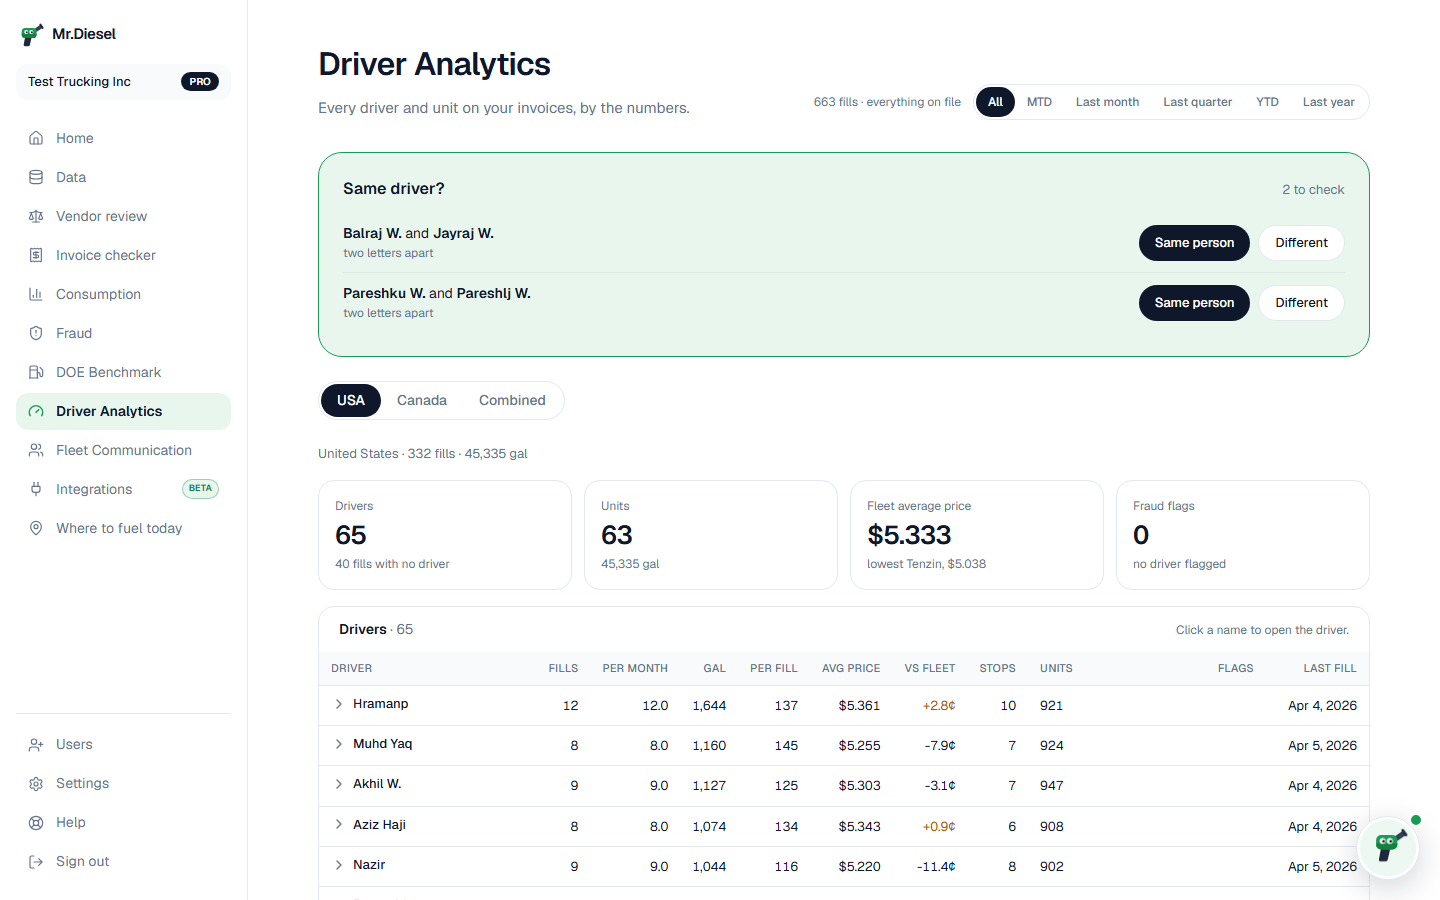Switch to the Combined region tab

tap(512, 400)
